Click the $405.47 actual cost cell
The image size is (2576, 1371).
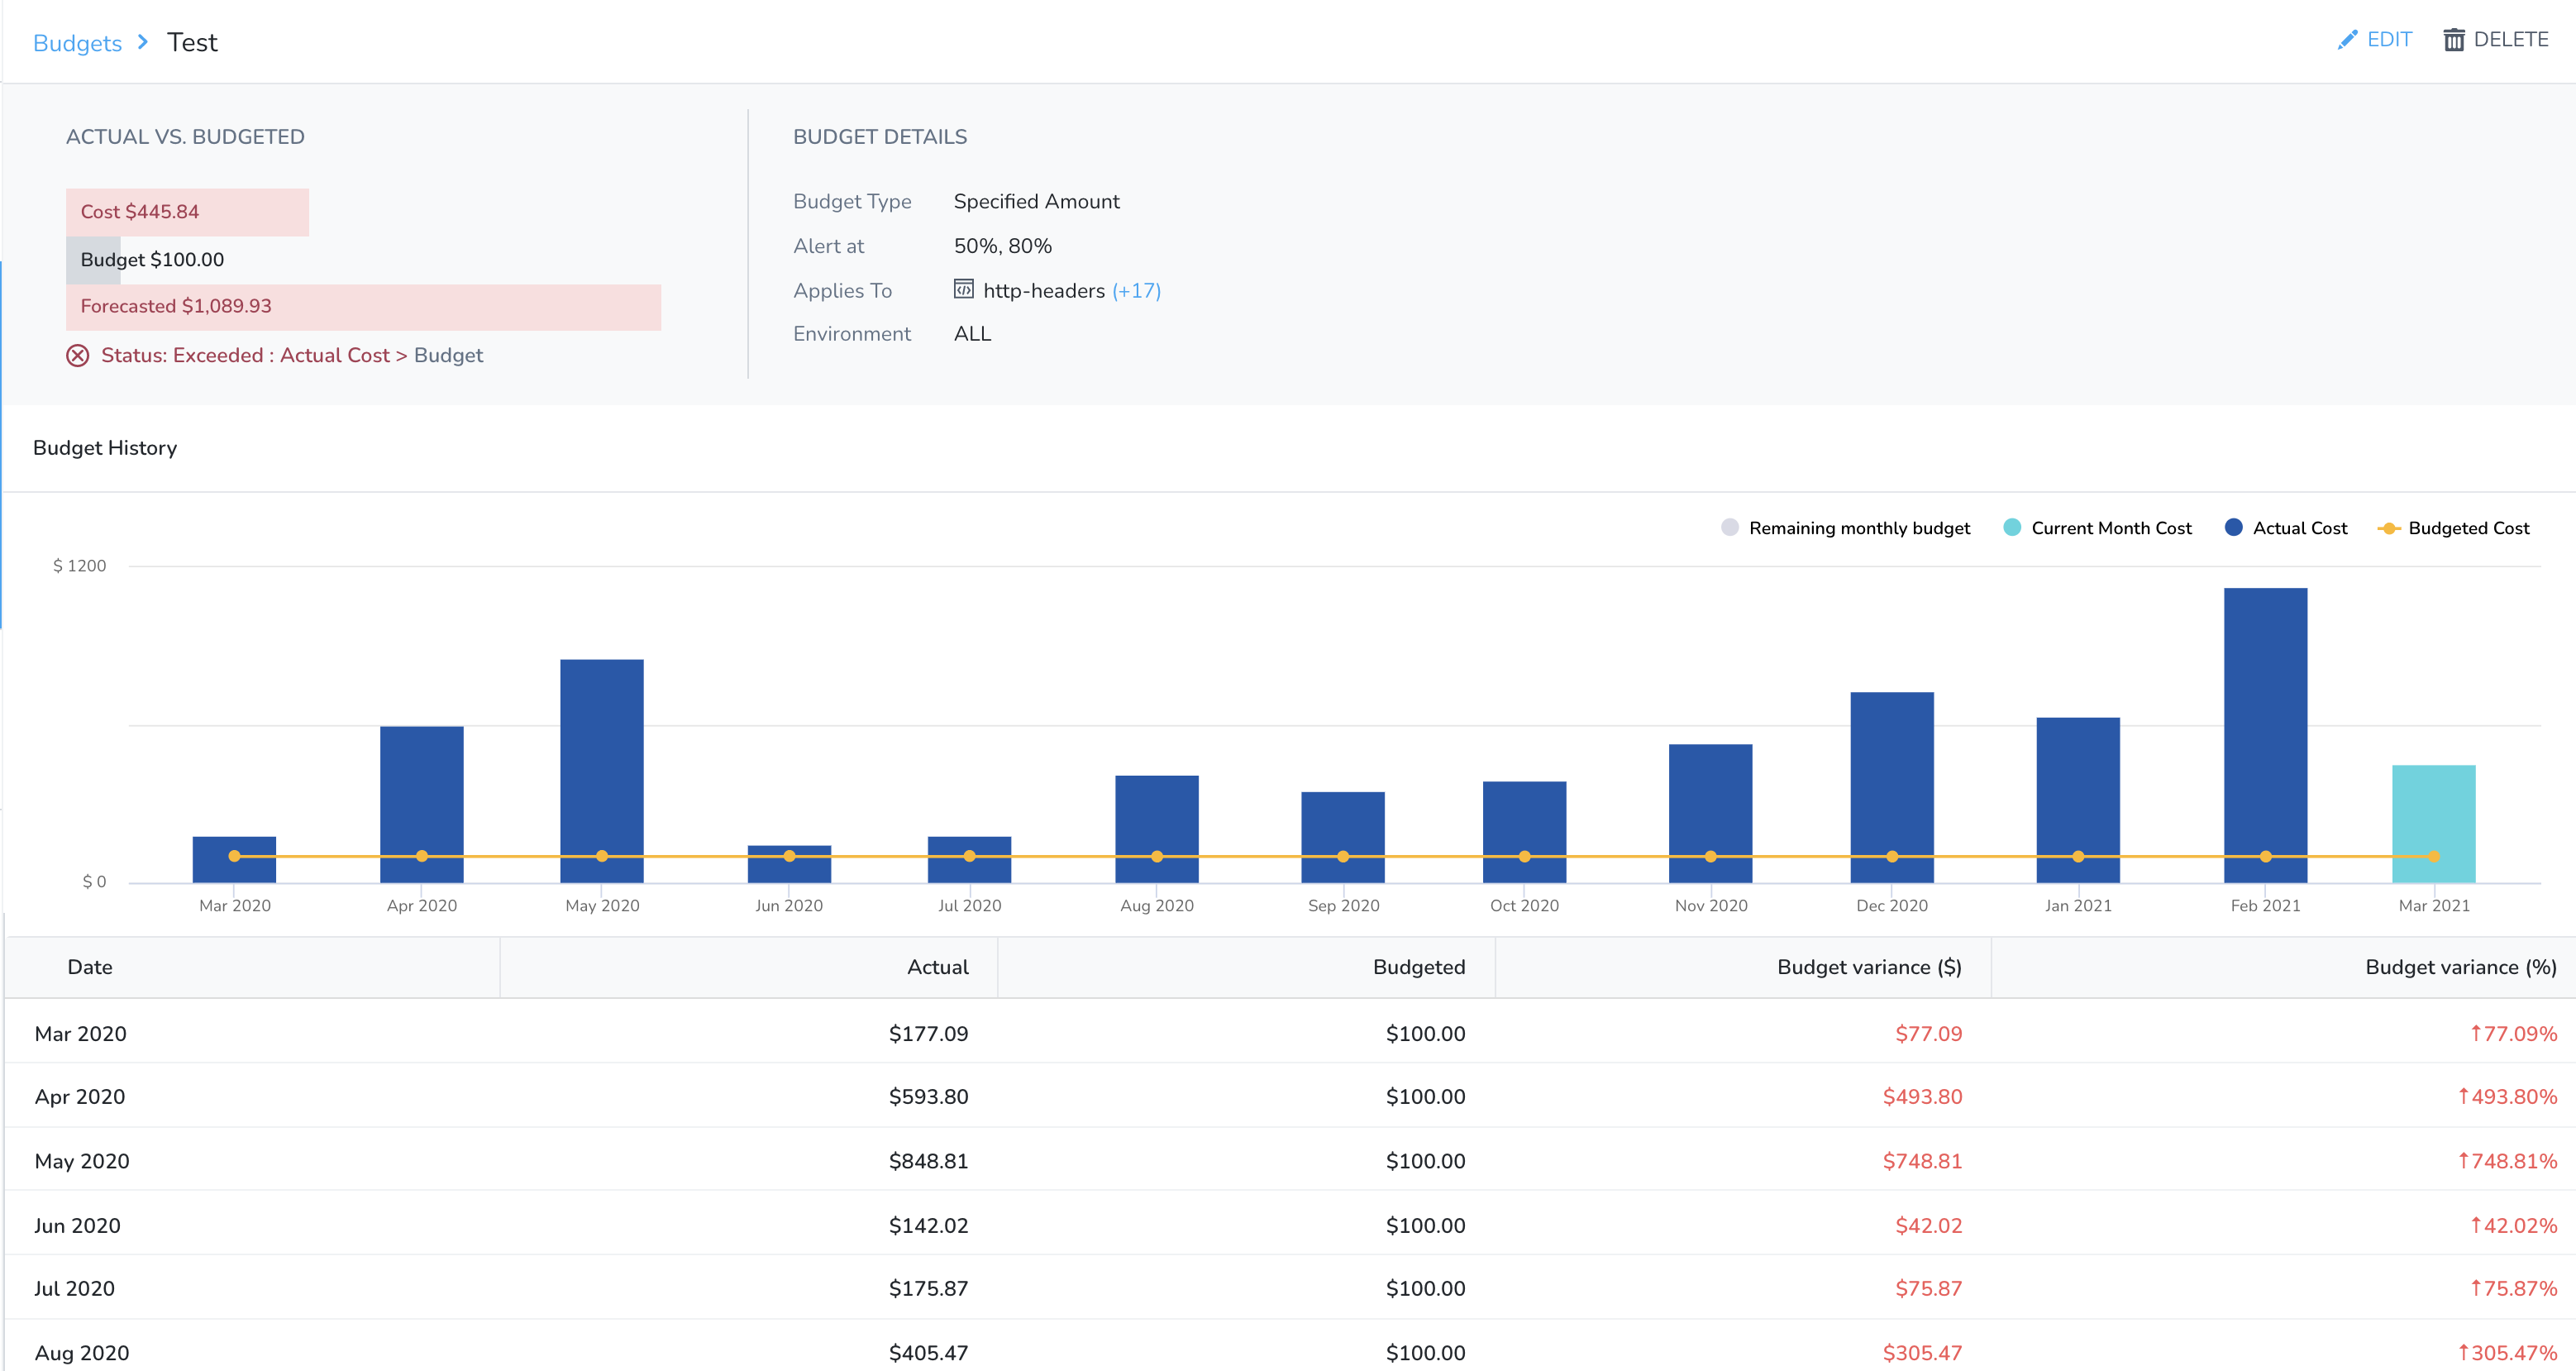tap(928, 1353)
